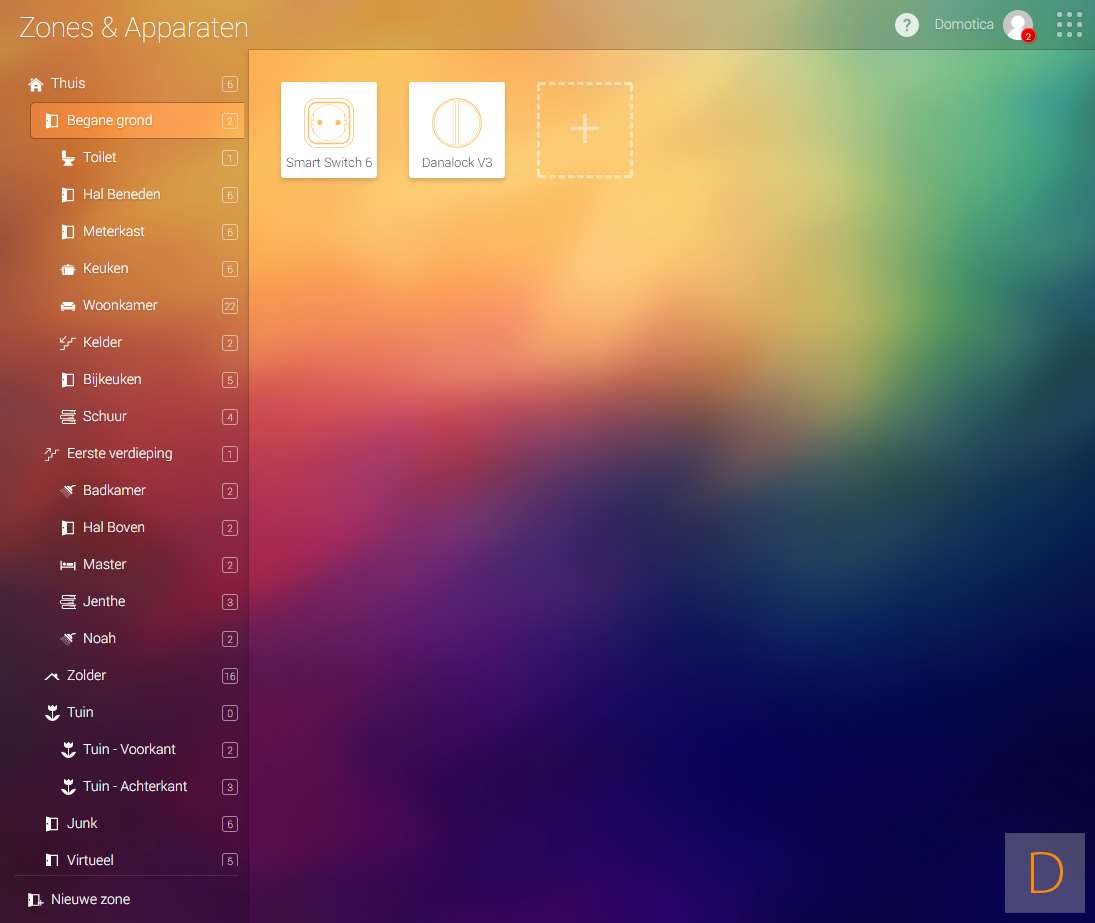Click the Toilet zone icon
Screen dimensions: 1095x923
(x=68, y=158)
